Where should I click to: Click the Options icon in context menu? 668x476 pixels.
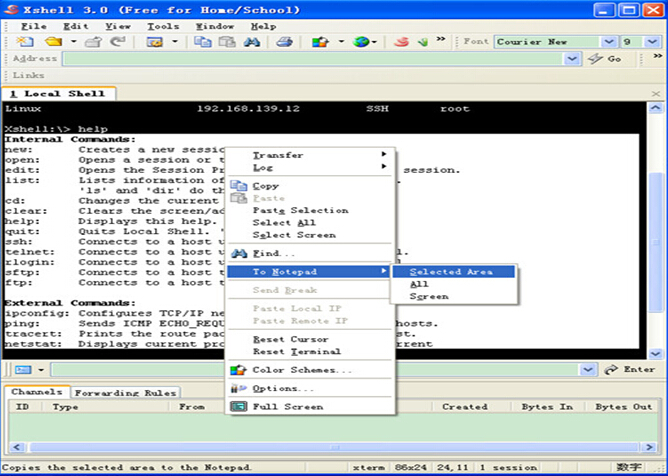click(x=239, y=388)
